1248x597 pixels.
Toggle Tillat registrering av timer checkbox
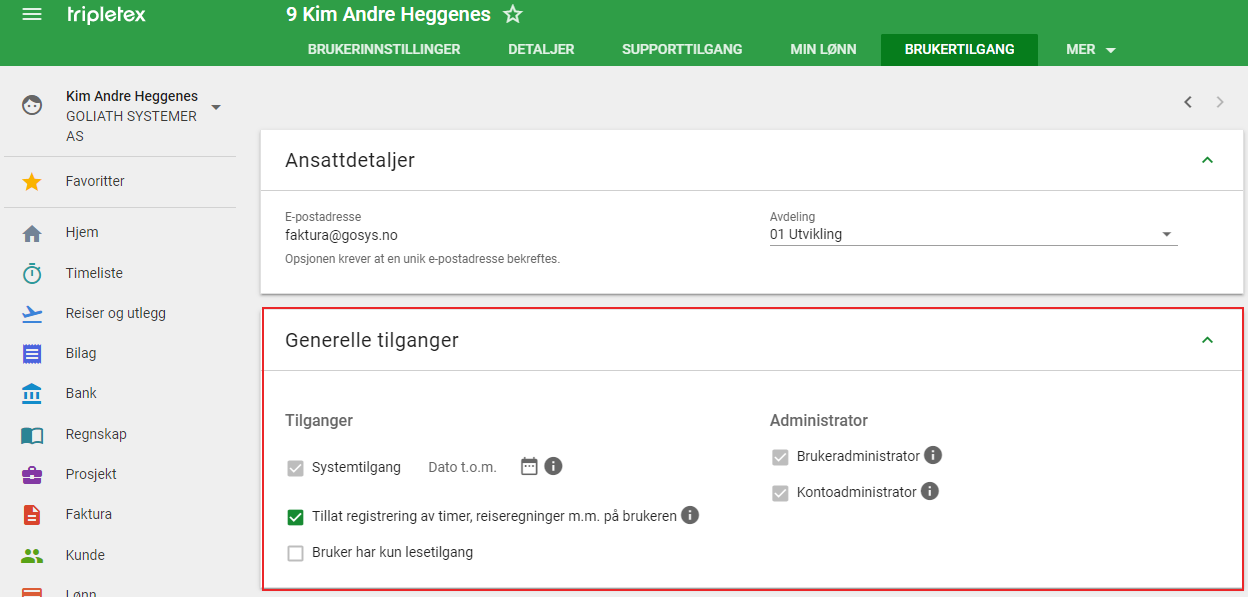[295, 517]
